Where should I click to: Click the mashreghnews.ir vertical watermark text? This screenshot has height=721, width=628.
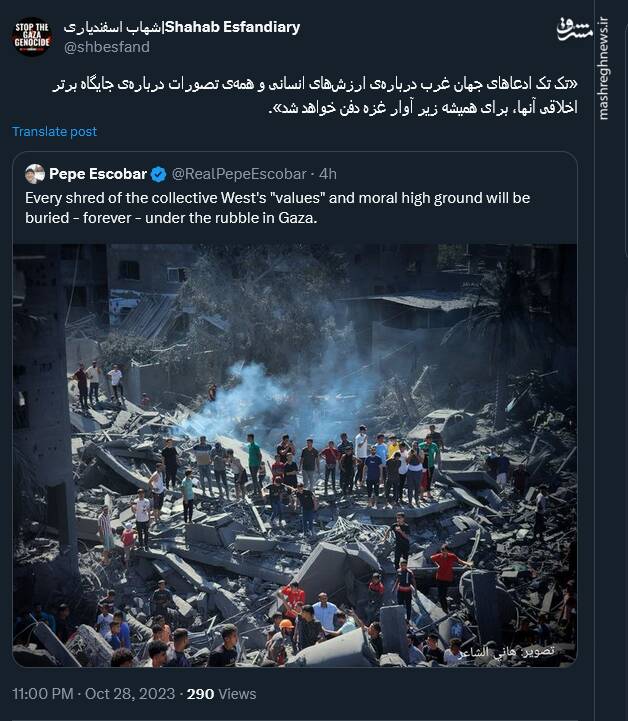pyautogui.click(x=603, y=69)
